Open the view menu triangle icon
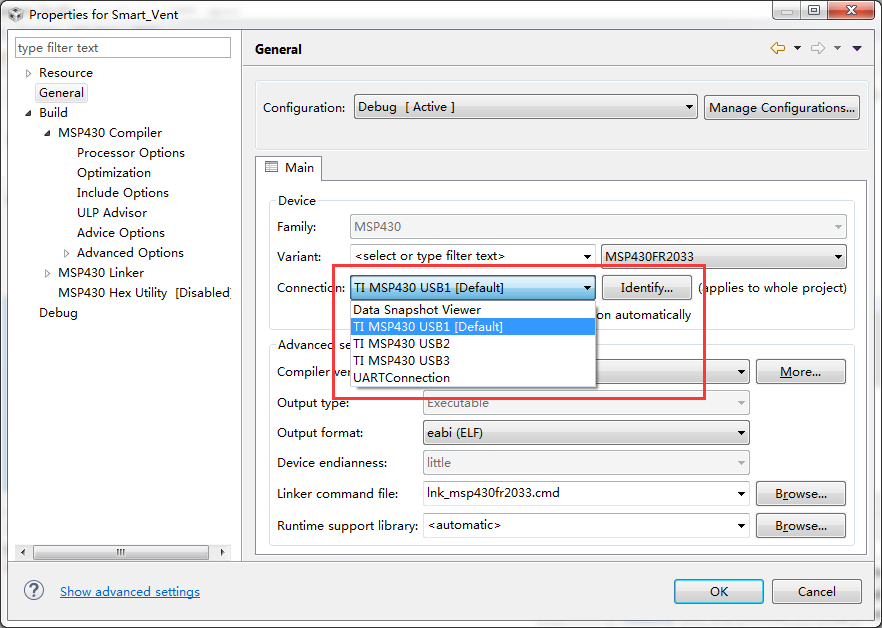 click(857, 48)
